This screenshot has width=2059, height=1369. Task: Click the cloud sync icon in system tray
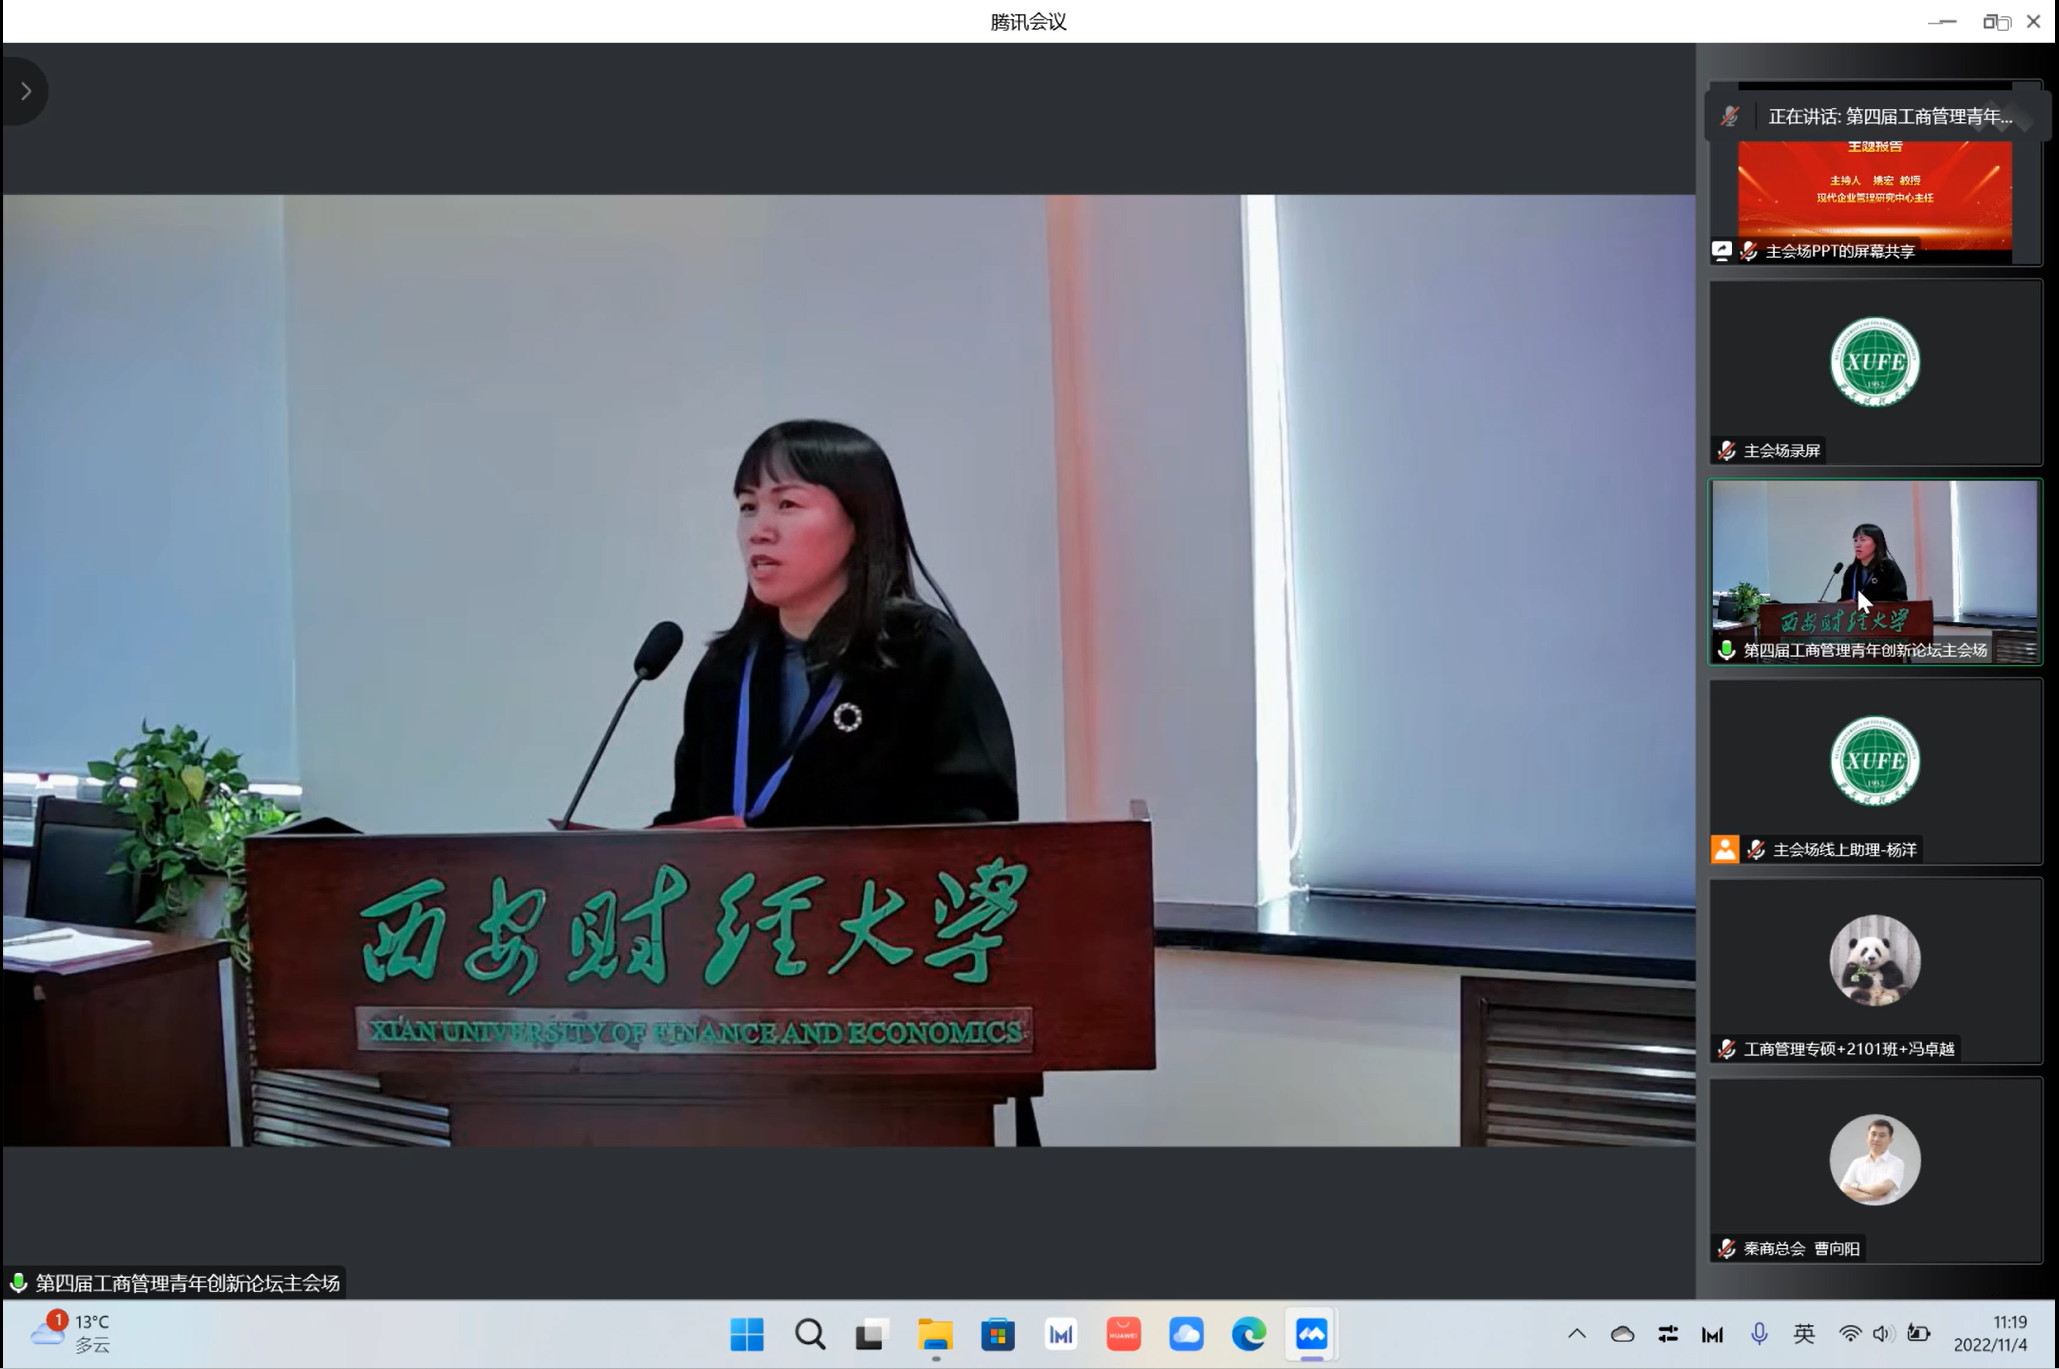point(1622,1334)
